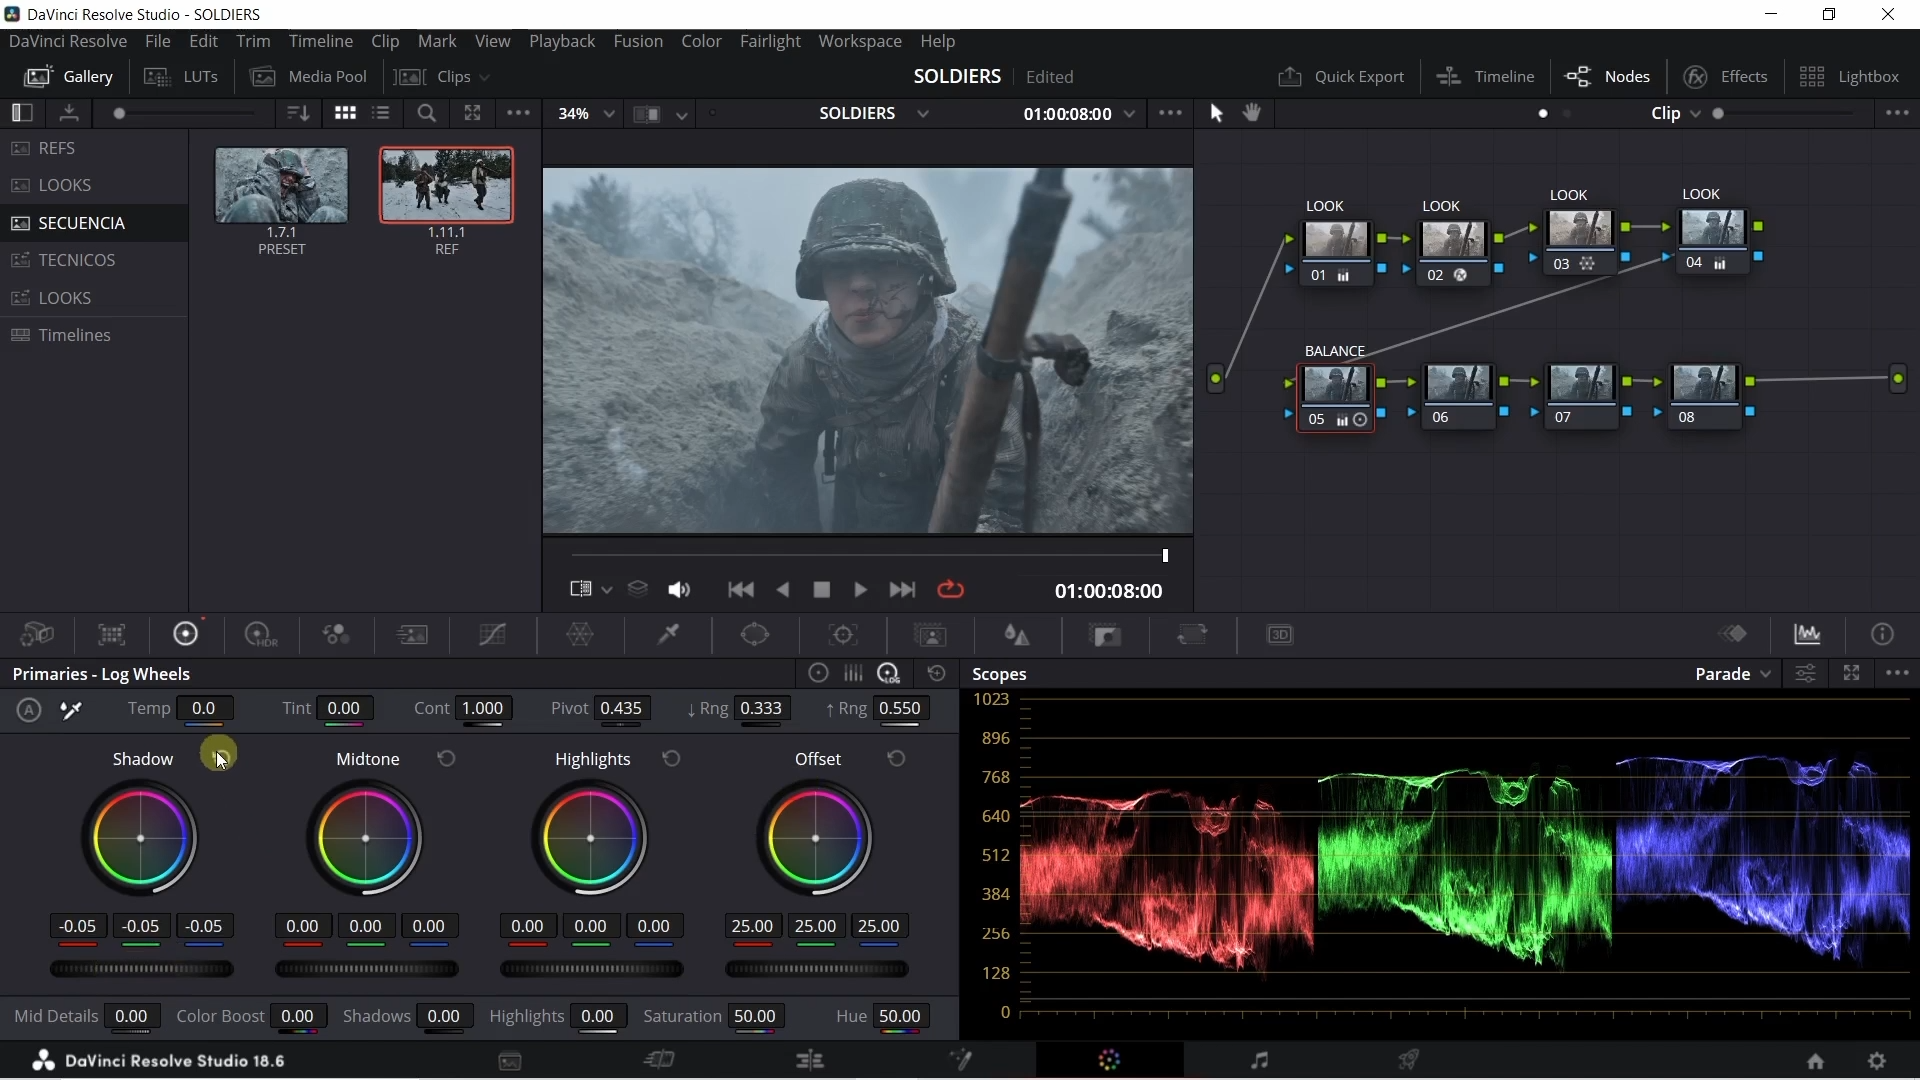Toggle the Effects library panel
The image size is (1920, 1080).
pyautogui.click(x=1726, y=76)
